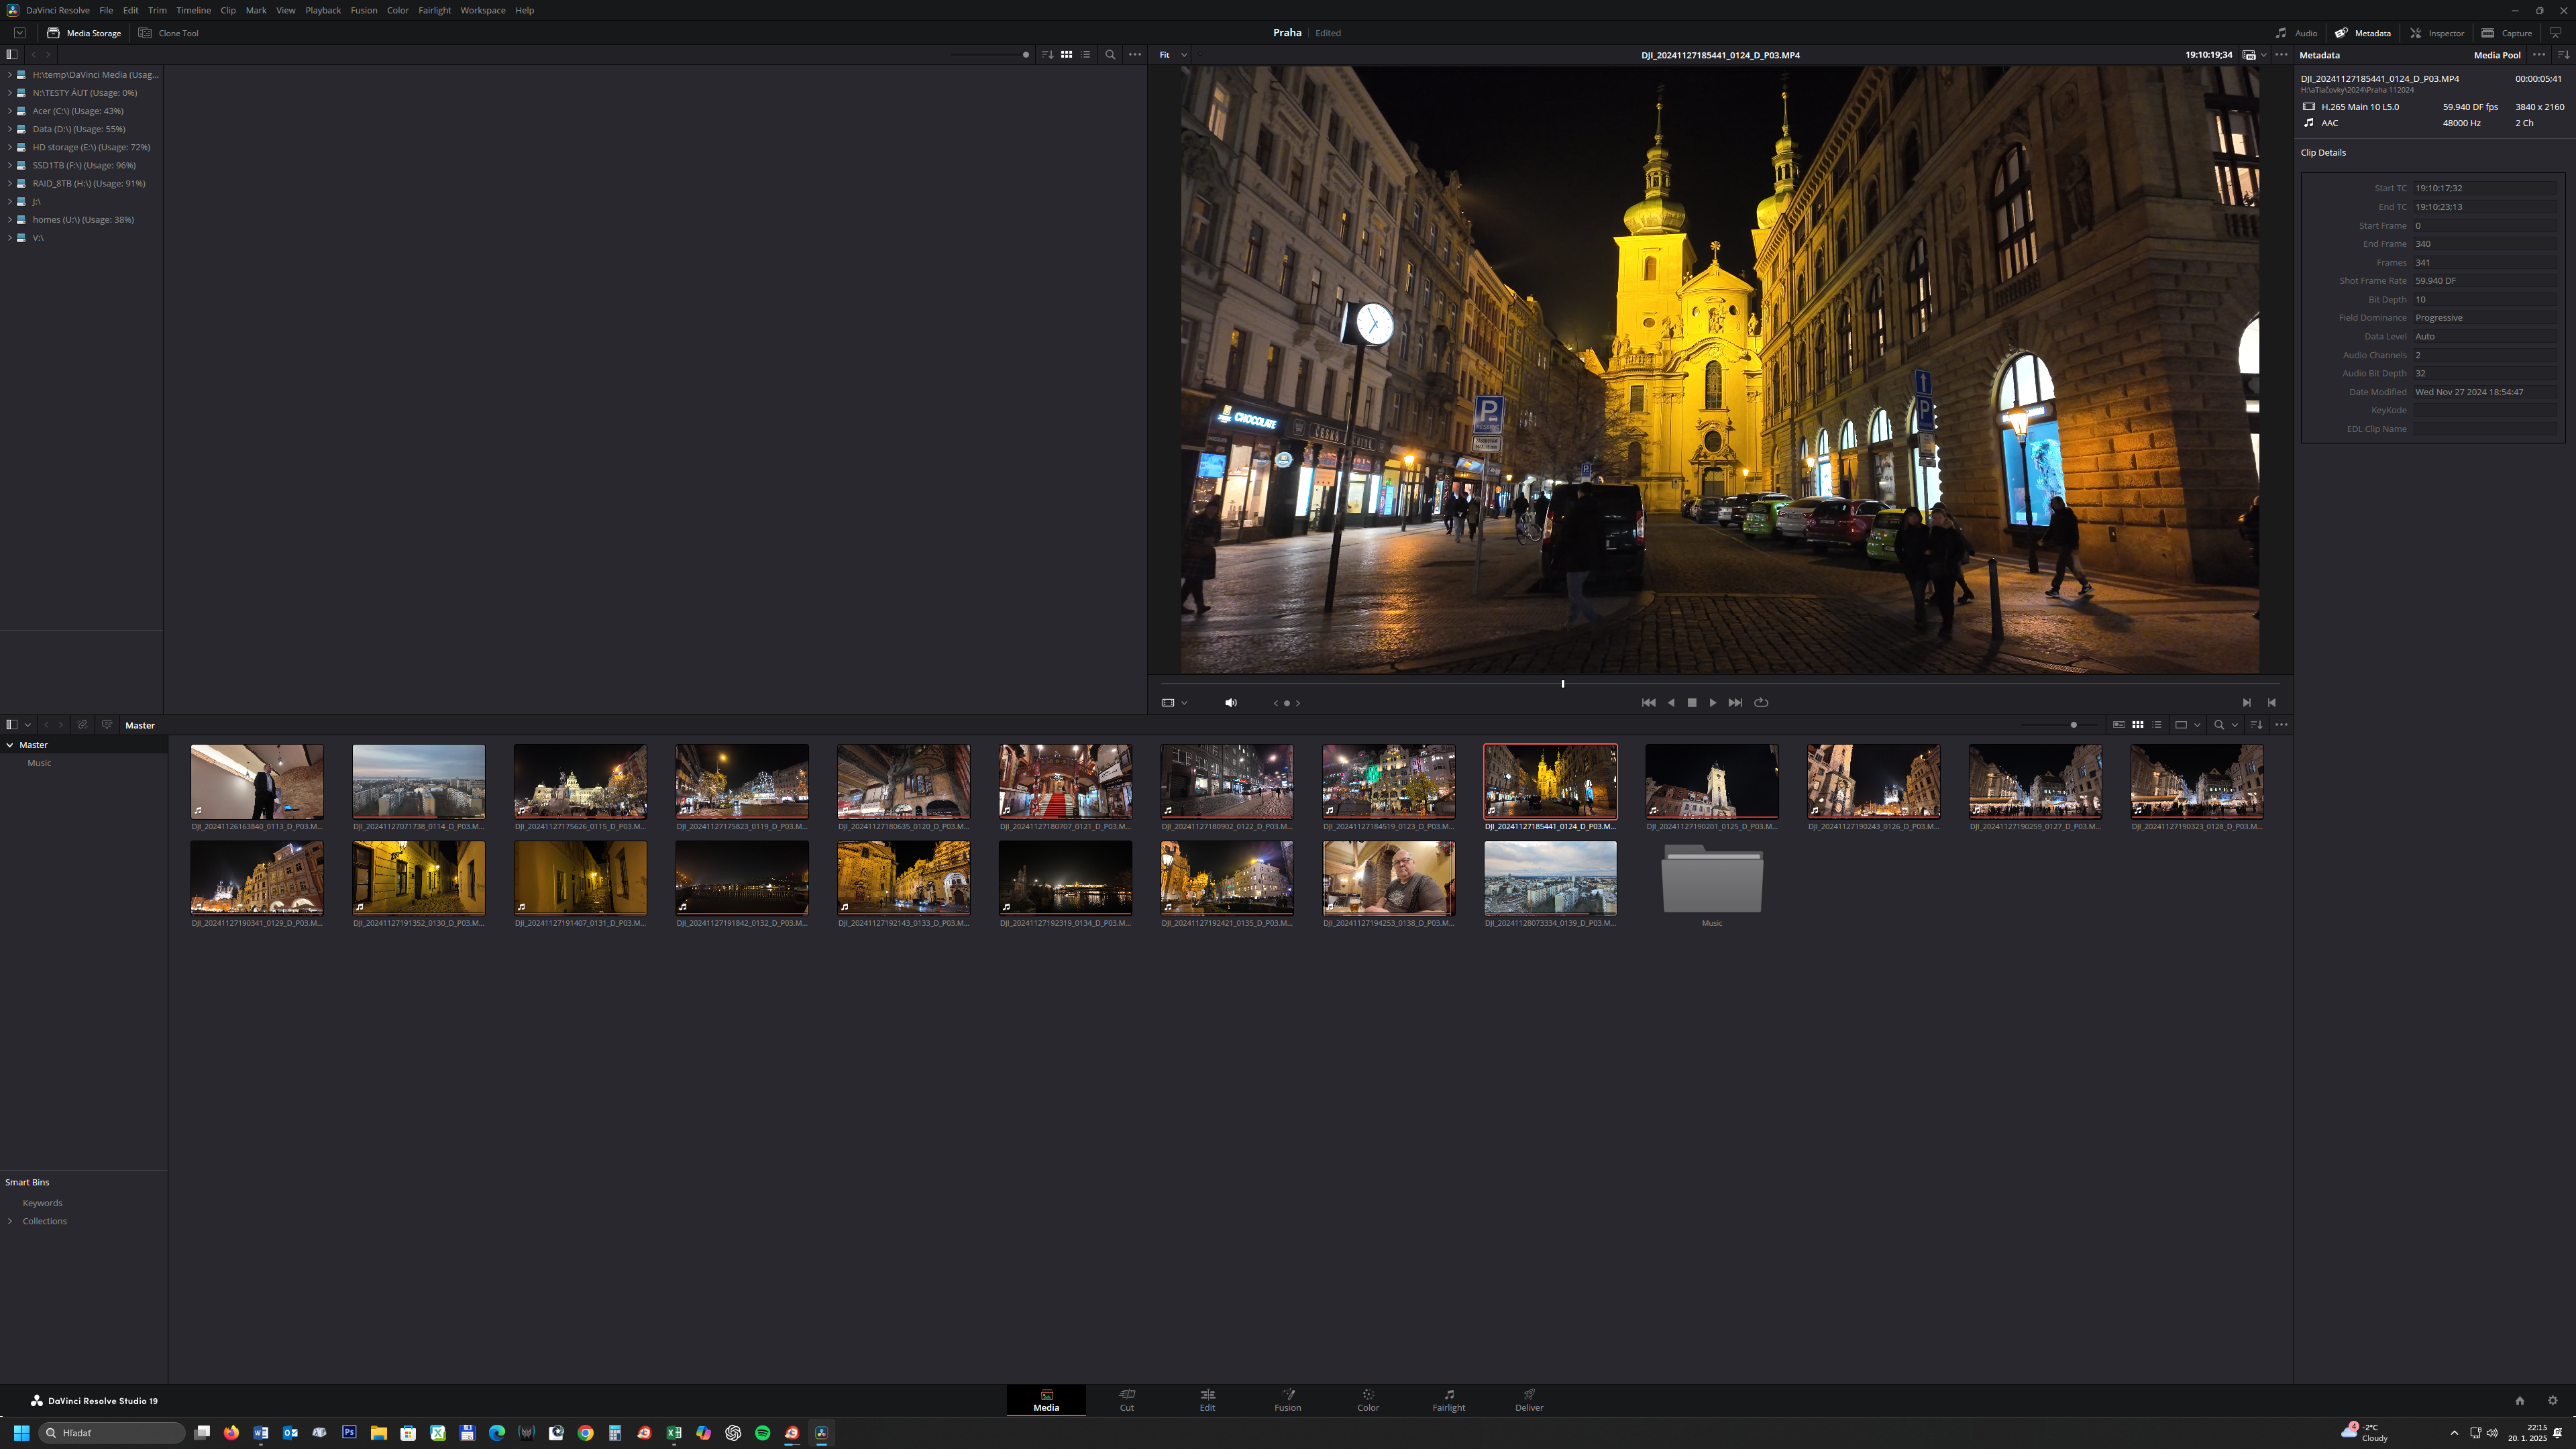Switch media pool to list view
This screenshot has width=2576, height=1449.
tap(2157, 725)
